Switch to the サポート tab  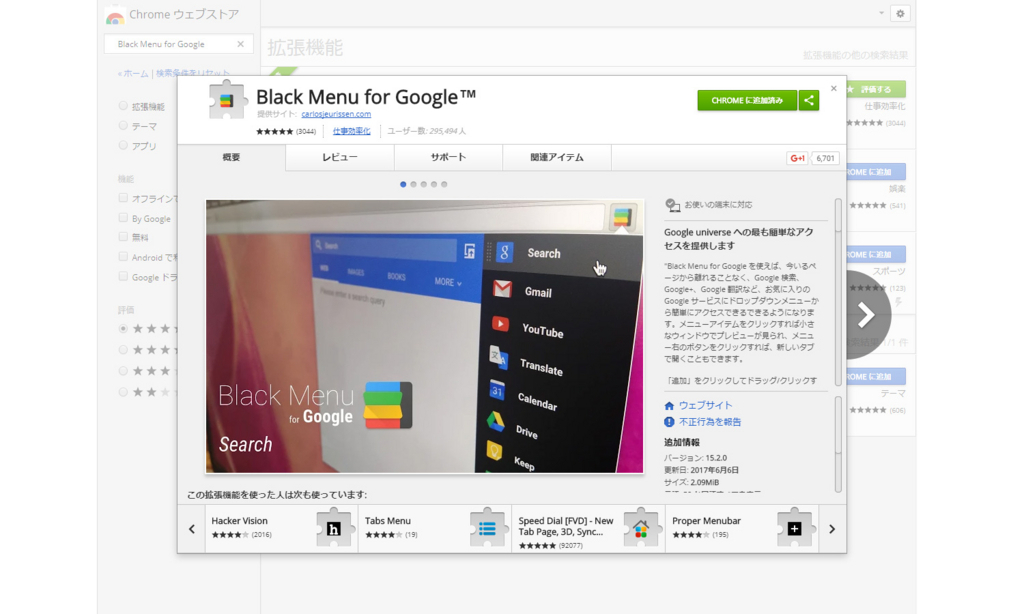[x=448, y=157]
